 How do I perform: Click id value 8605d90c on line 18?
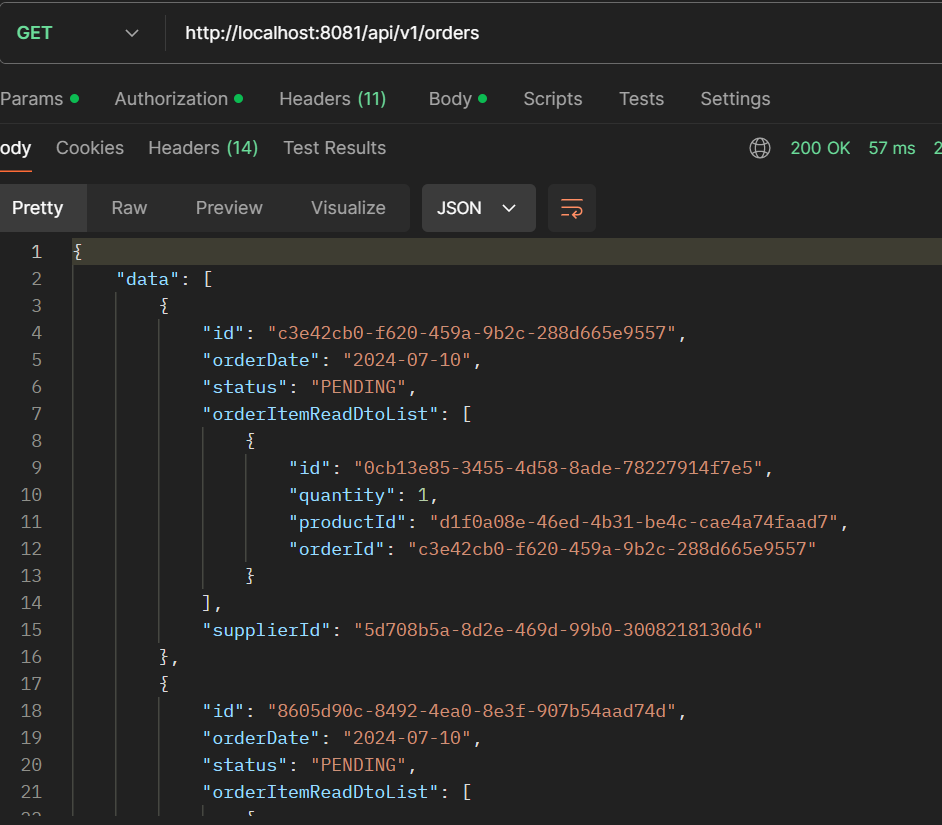click(472, 711)
